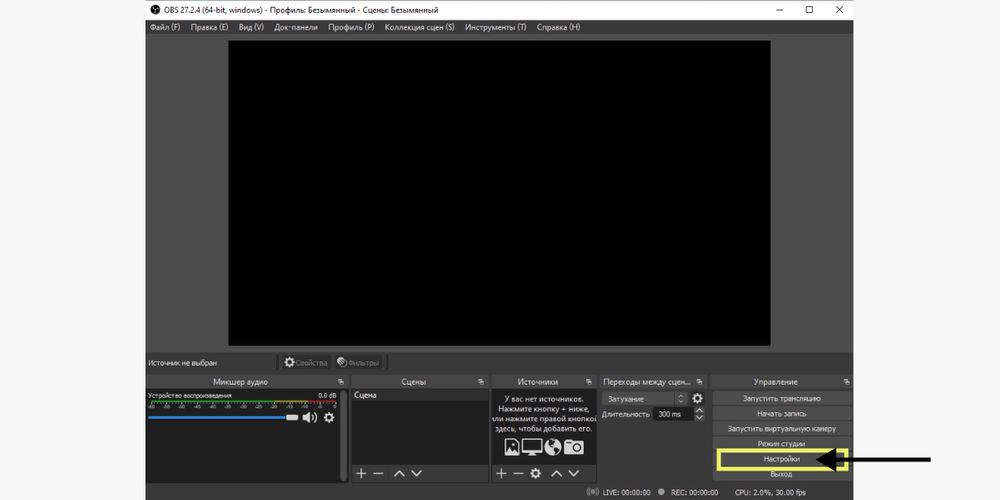
Task: Open the transition properties gear icon
Action: coord(698,399)
